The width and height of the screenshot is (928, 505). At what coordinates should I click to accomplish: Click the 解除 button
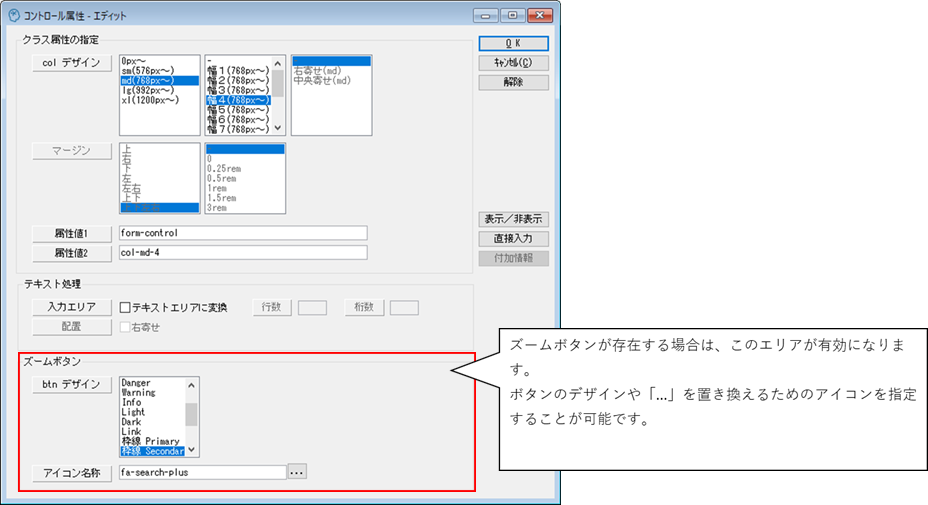(513, 82)
